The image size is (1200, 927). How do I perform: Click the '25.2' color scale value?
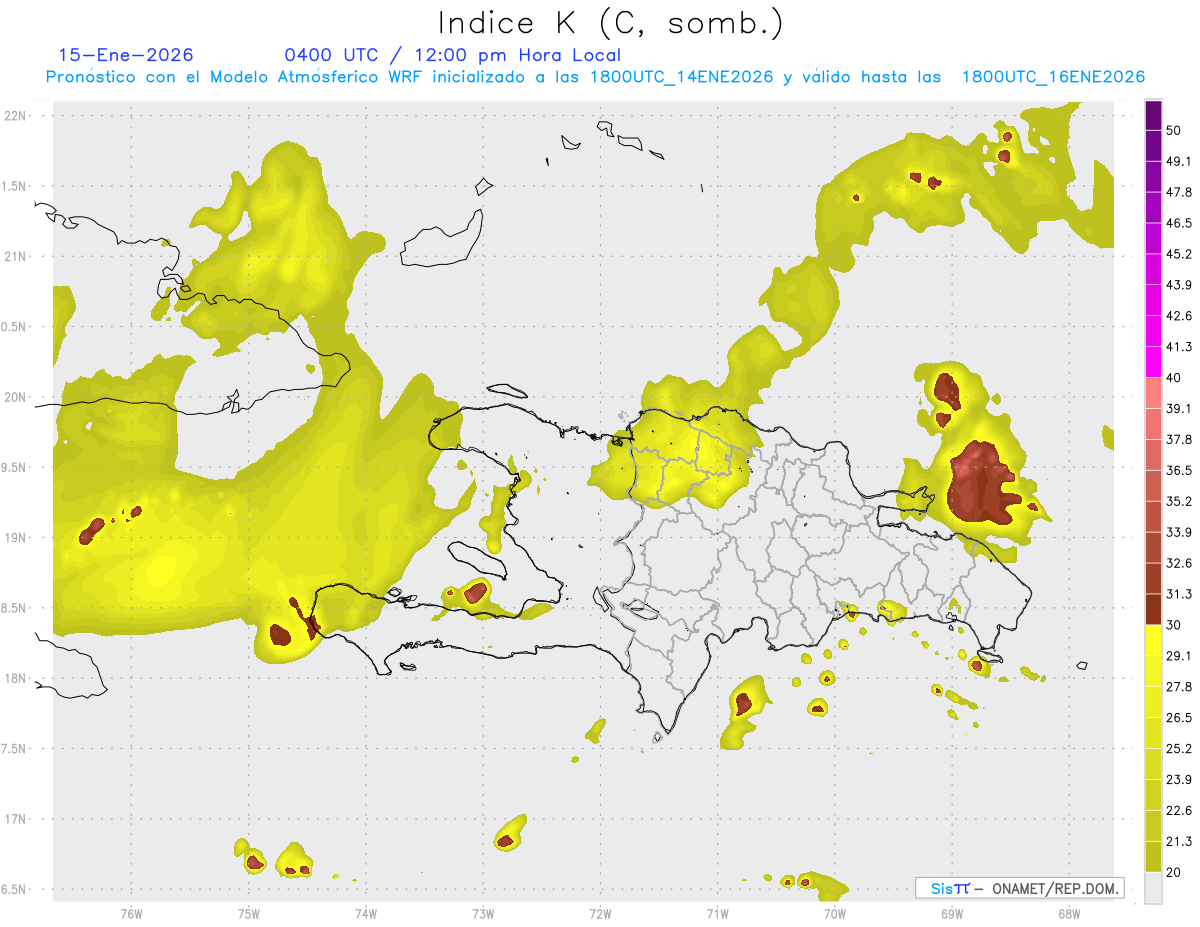pos(1179,748)
